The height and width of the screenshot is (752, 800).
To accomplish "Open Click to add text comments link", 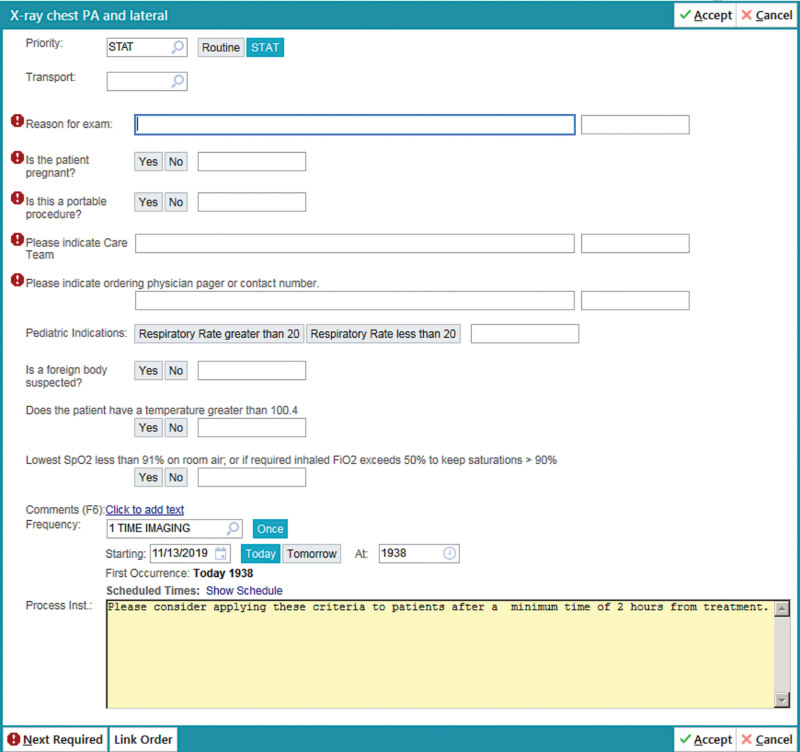I will pos(145,510).
